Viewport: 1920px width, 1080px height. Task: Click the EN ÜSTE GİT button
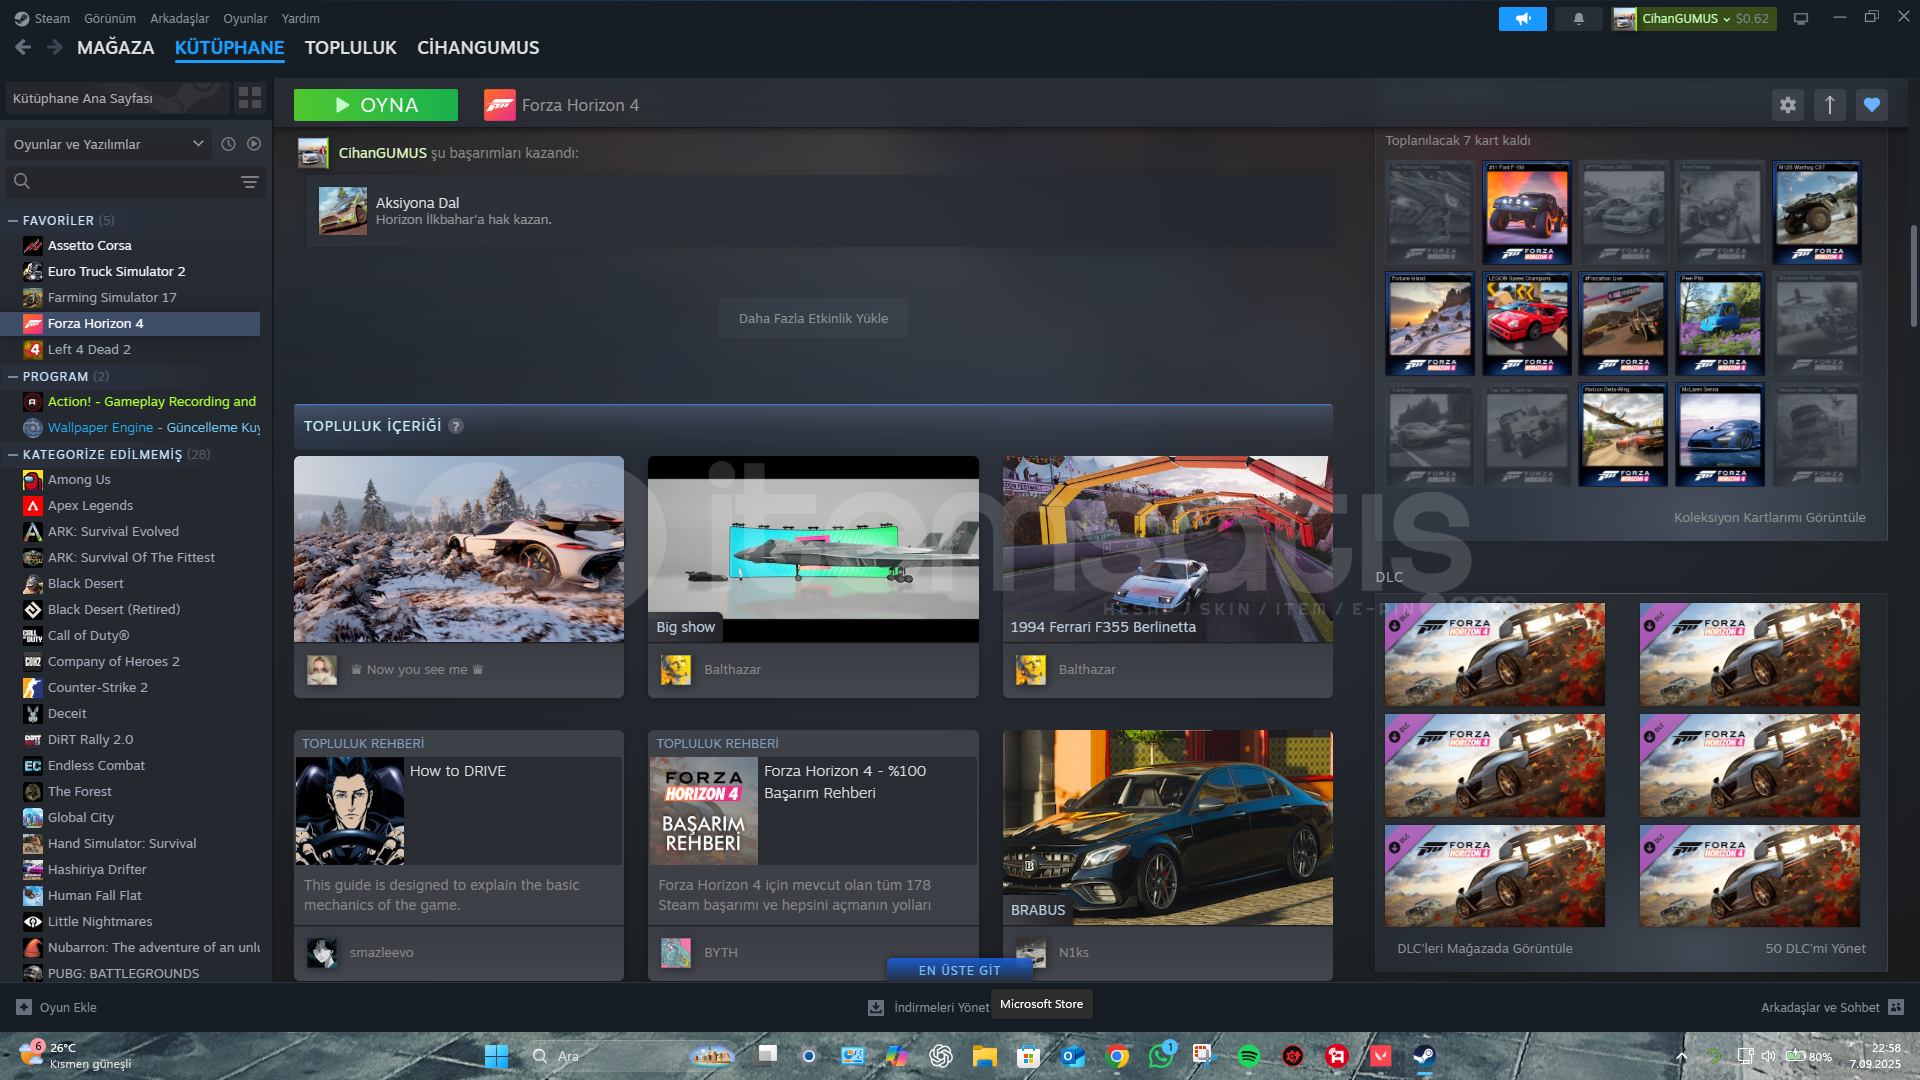pos(960,970)
